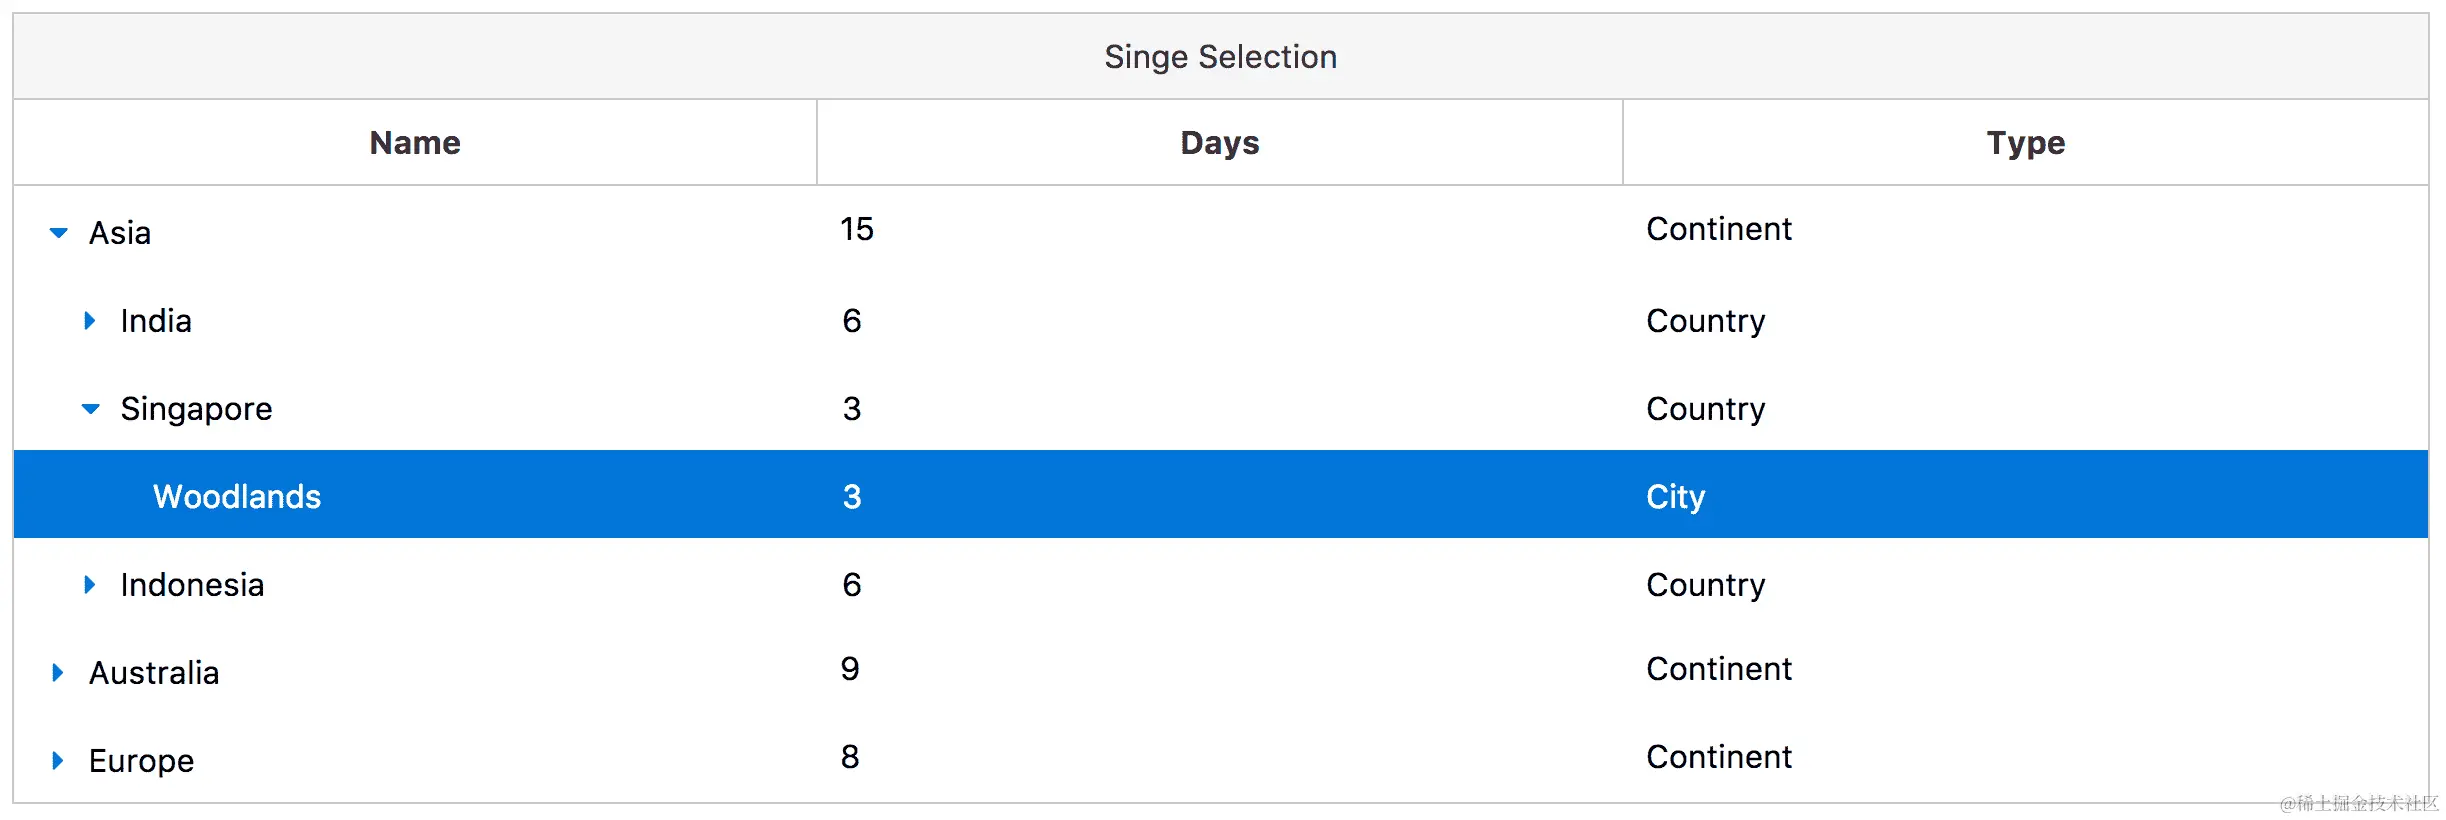Select the India row name
The image size is (2446, 820).
click(156, 321)
